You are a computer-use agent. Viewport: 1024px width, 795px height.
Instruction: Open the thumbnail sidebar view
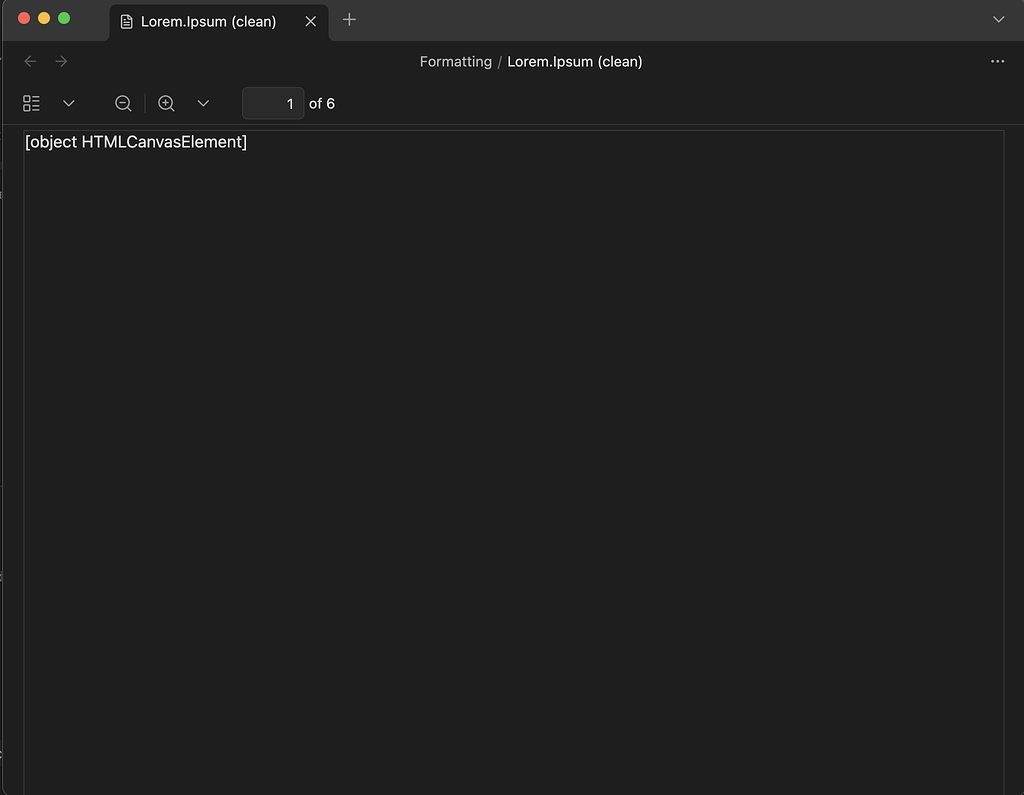[x=30, y=103]
